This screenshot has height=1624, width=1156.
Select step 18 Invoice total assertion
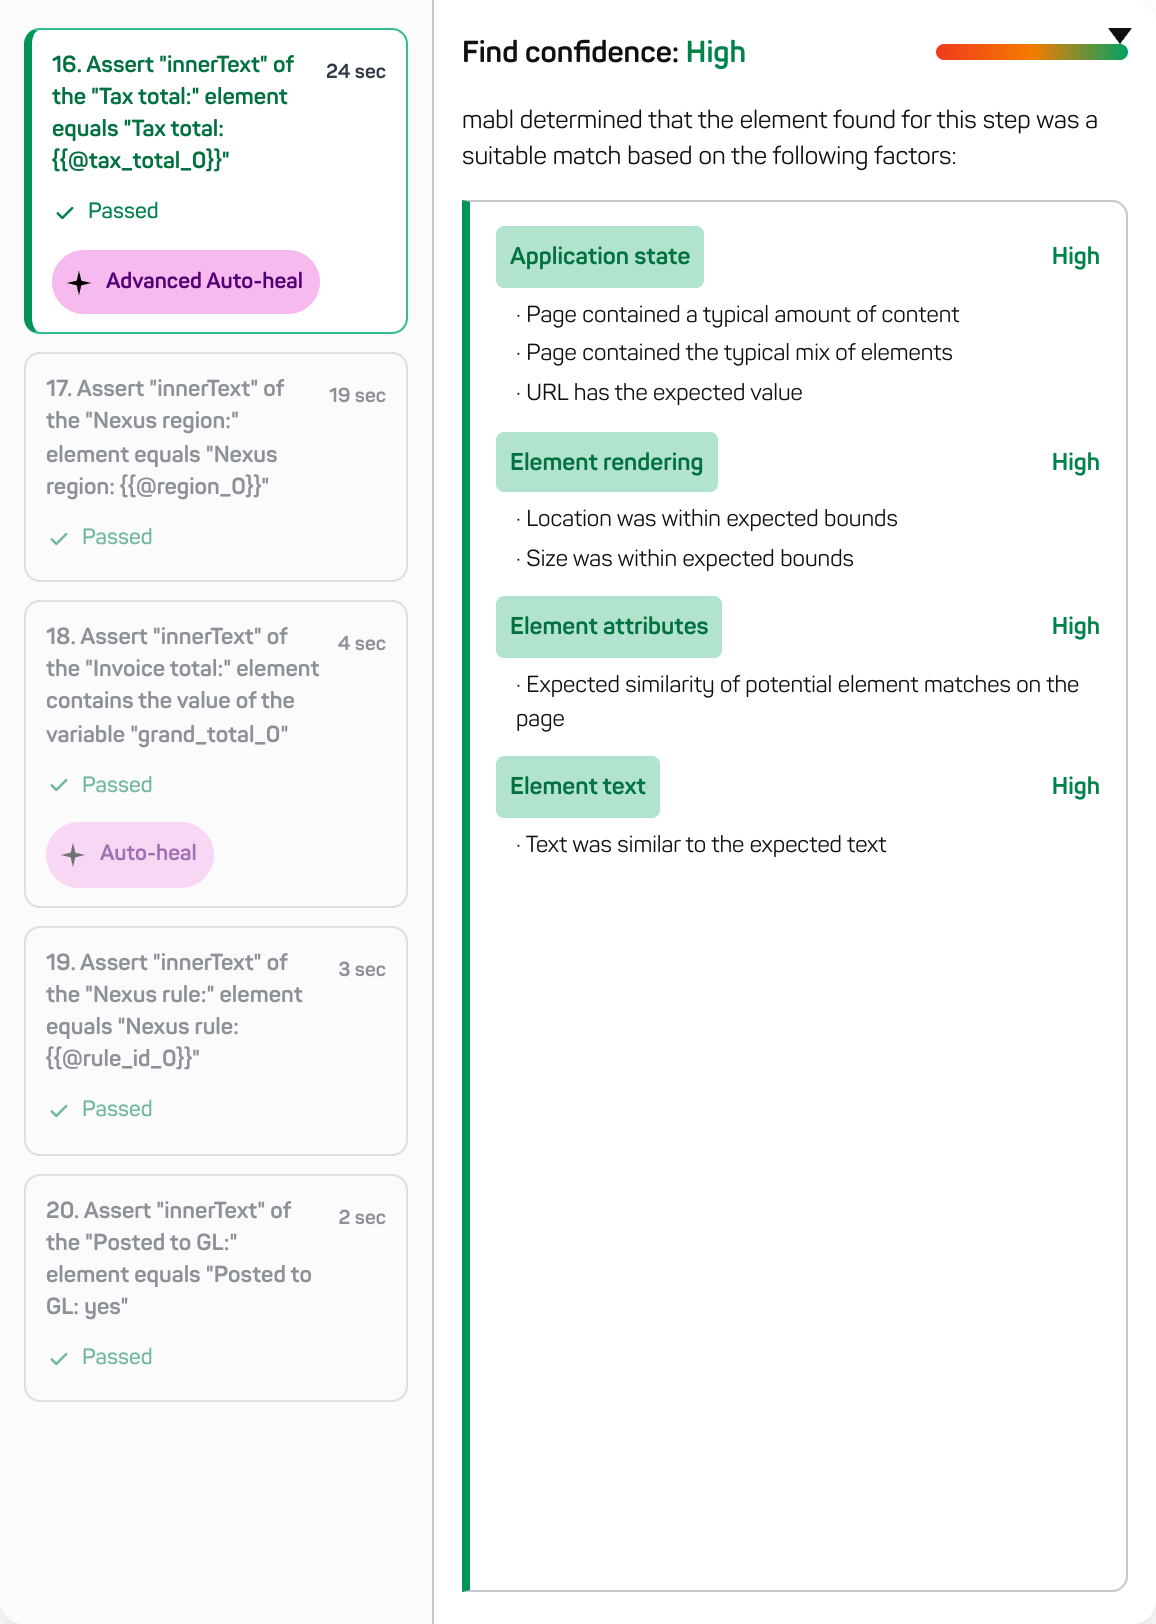pyautogui.click(x=216, y=754)
